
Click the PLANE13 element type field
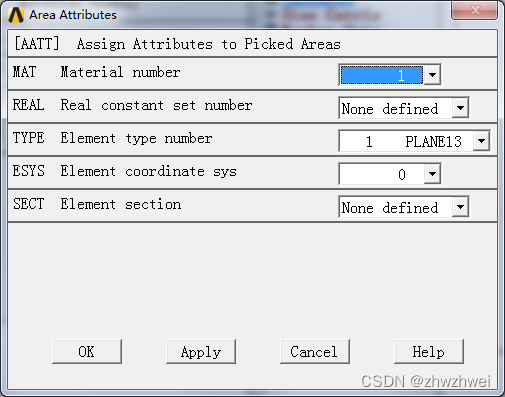pos(406,141)
